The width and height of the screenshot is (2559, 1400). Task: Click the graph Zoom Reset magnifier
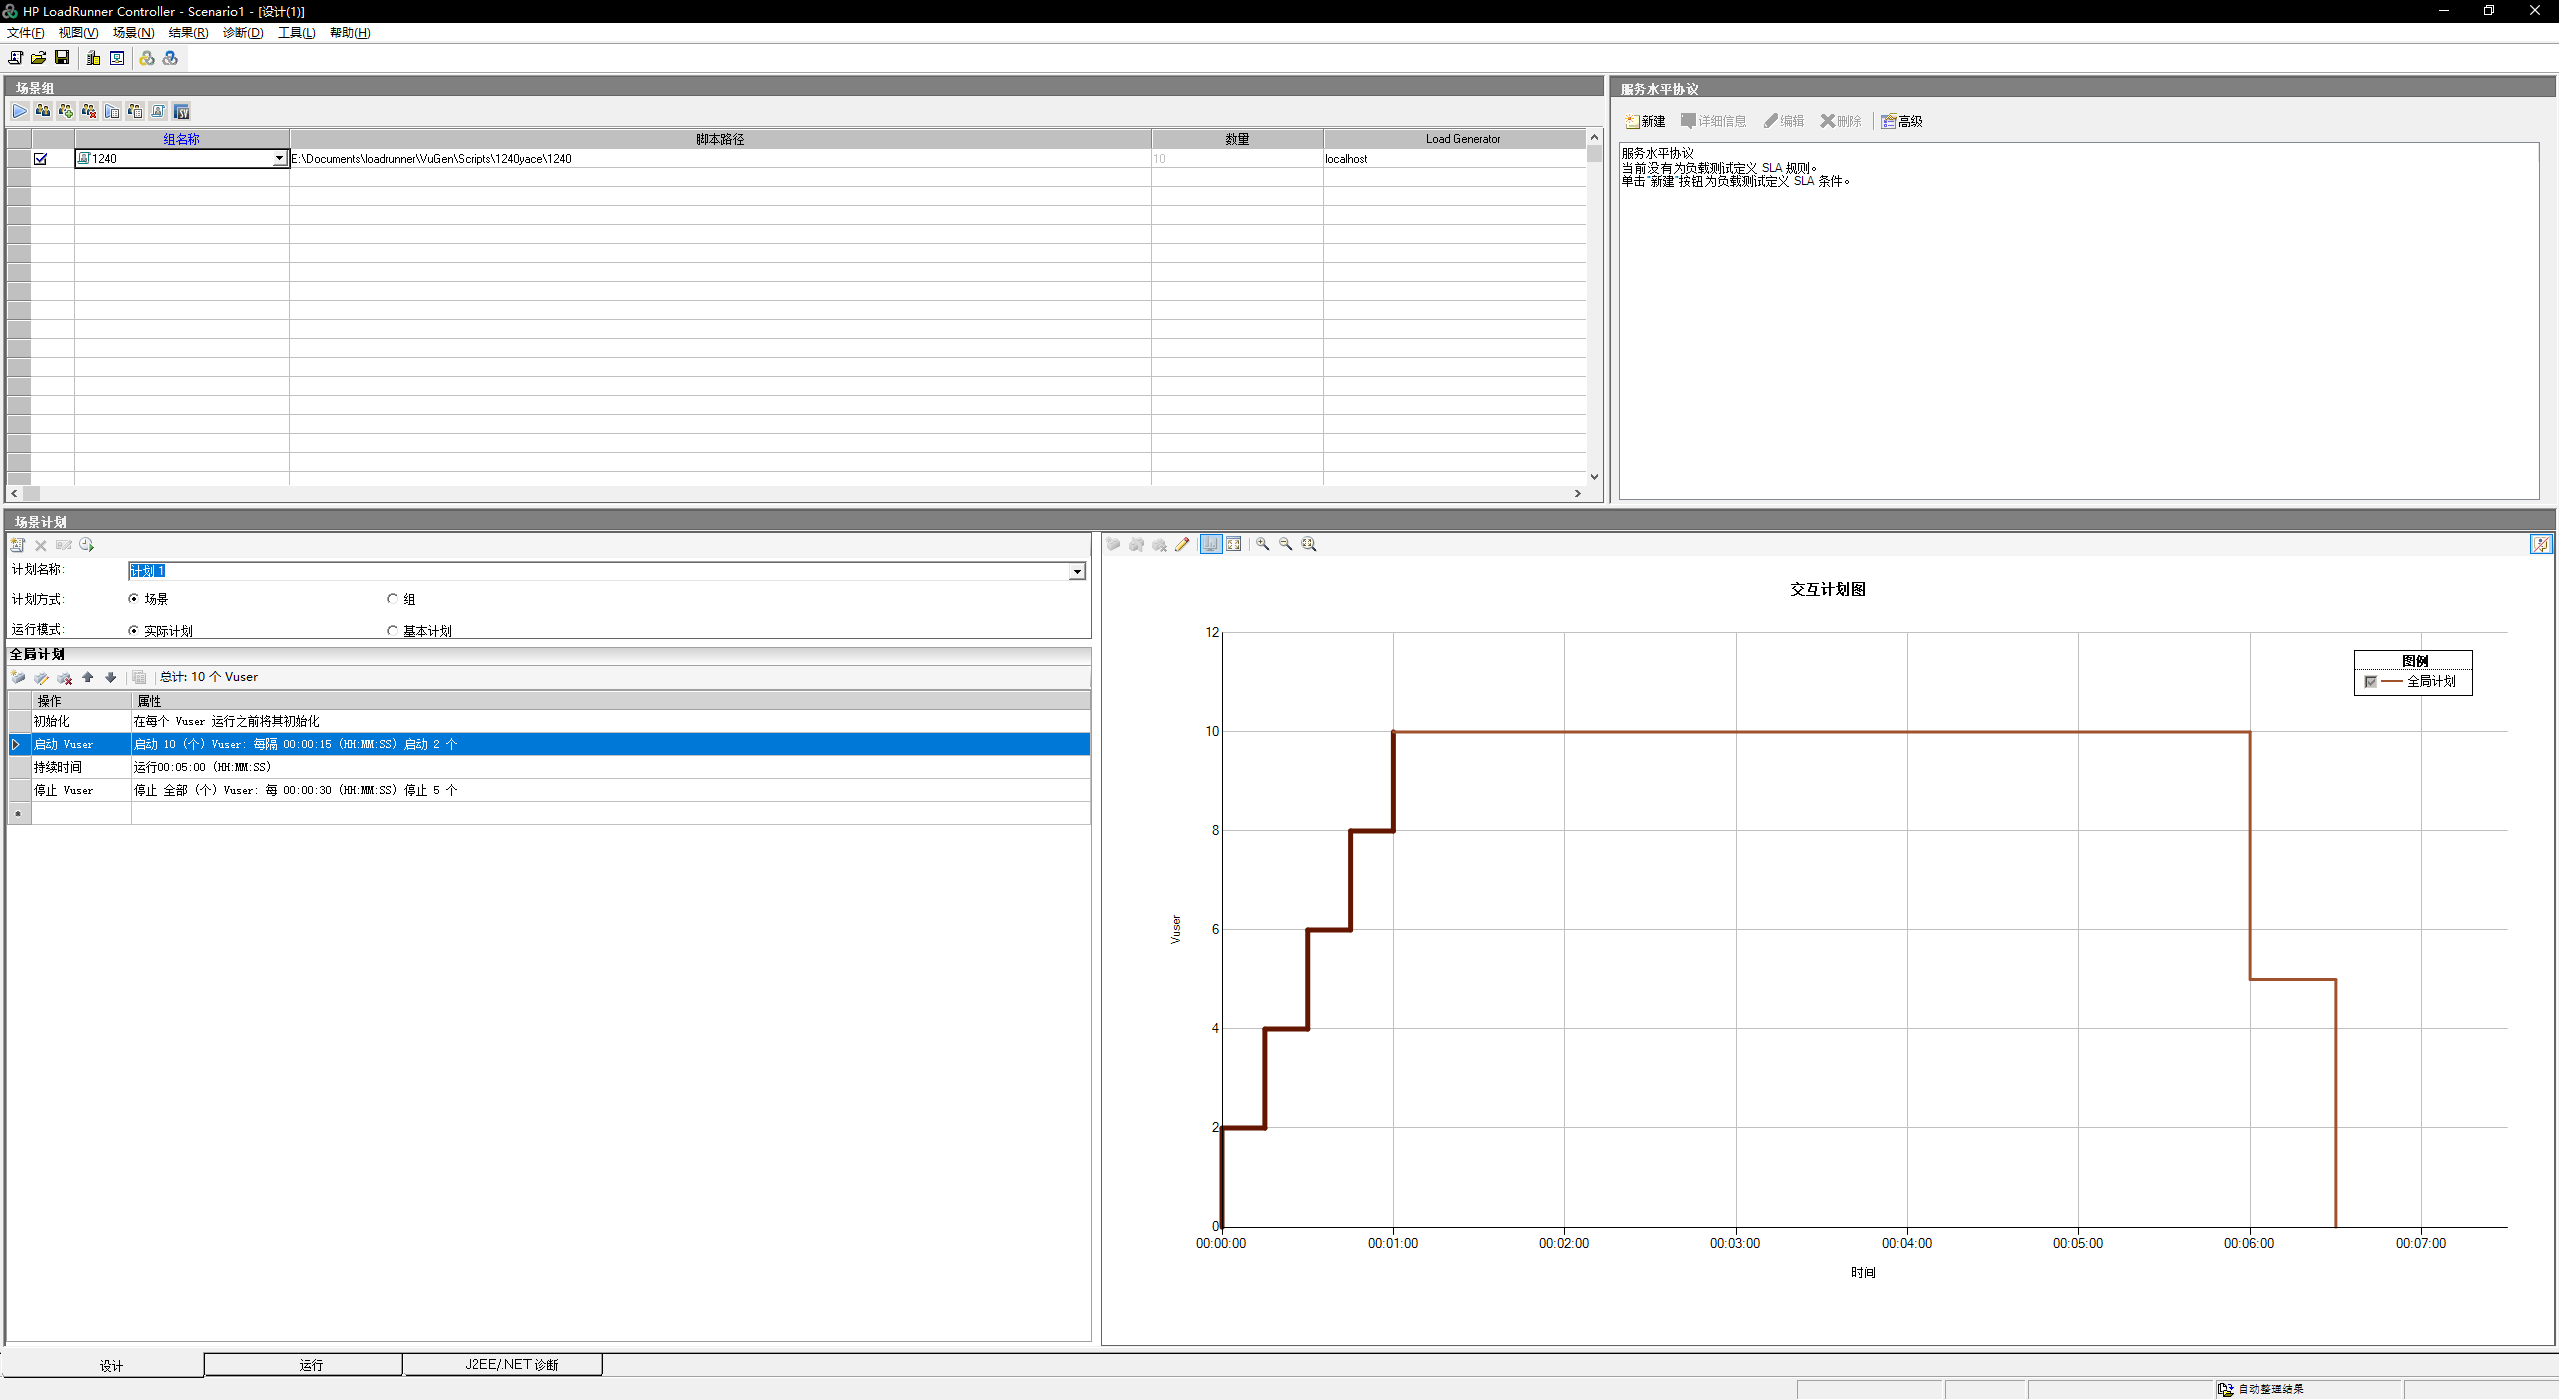[1309, 544]
